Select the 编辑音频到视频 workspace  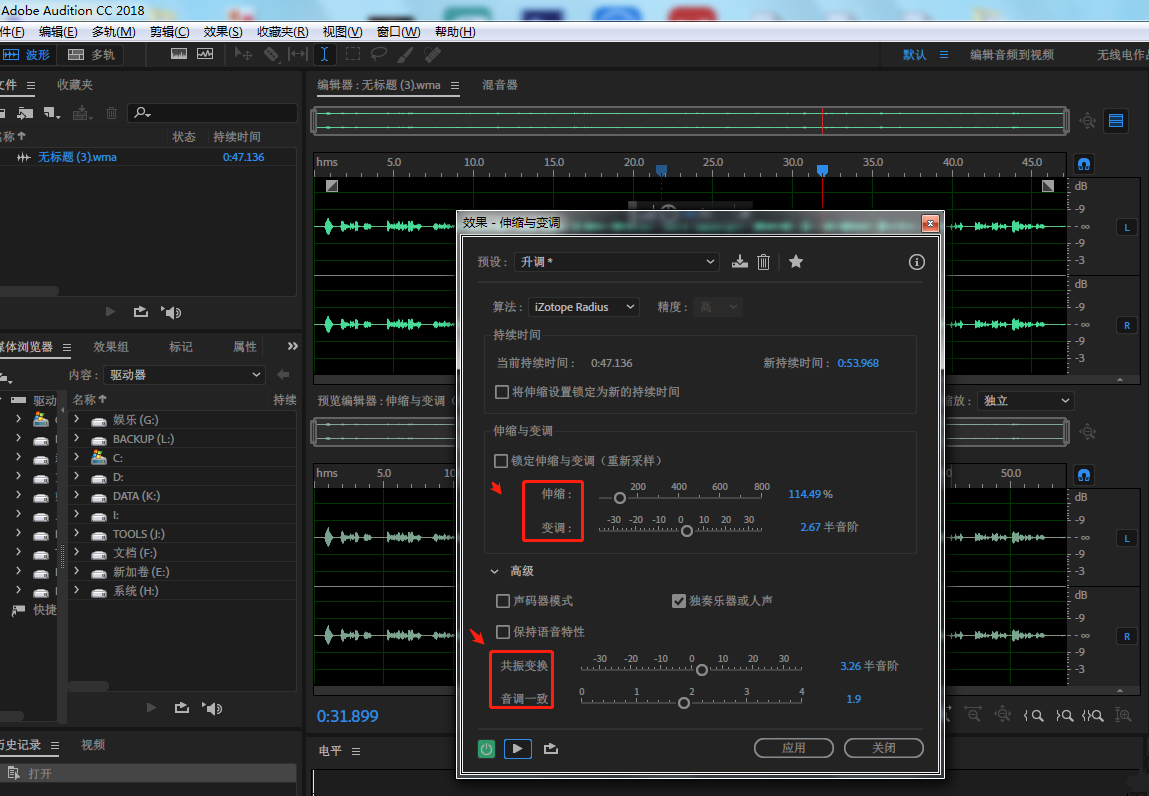click(1012, 55)
